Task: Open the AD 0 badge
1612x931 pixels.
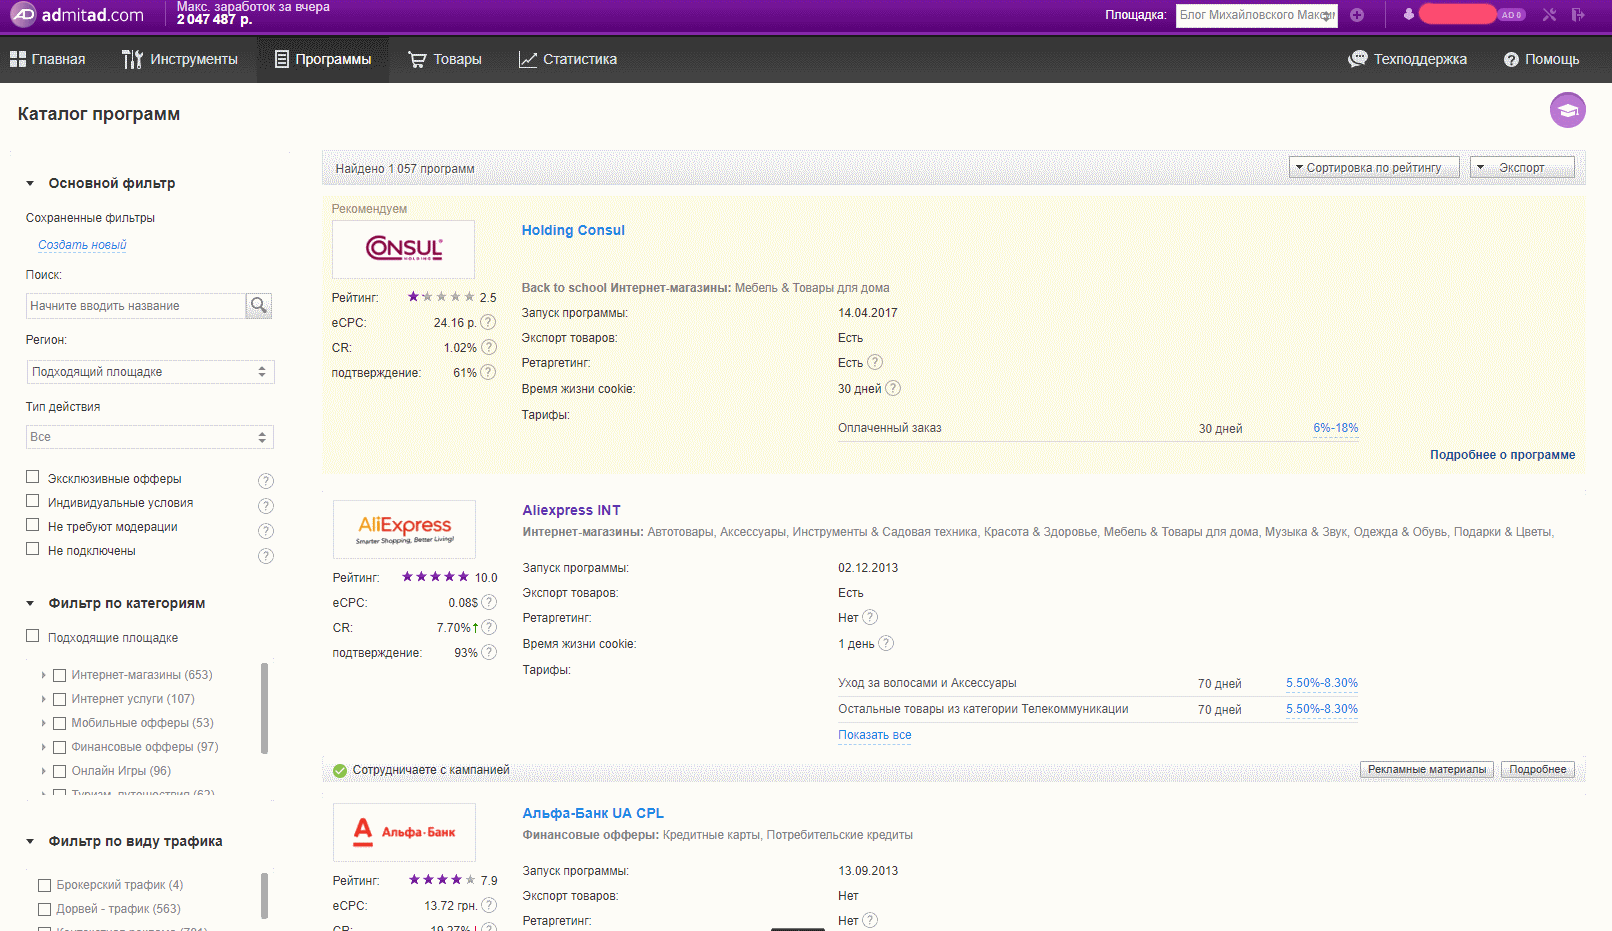Action: pos(1511,15)
